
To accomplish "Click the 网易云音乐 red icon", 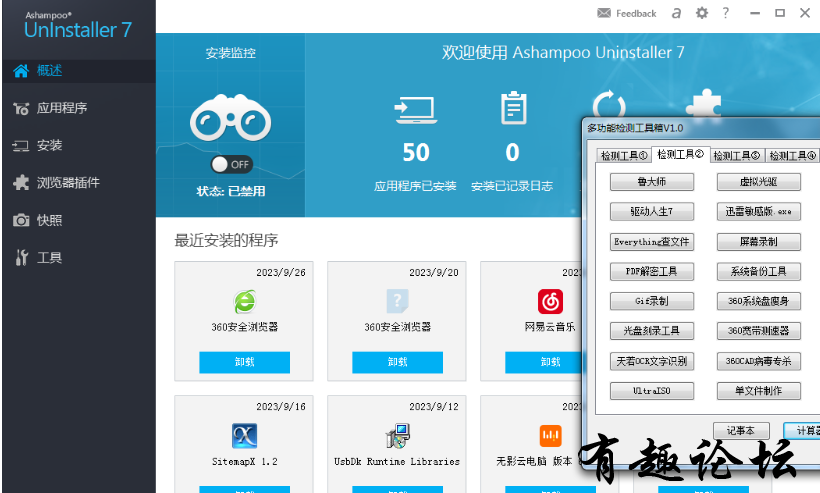I will coord(550,302).
